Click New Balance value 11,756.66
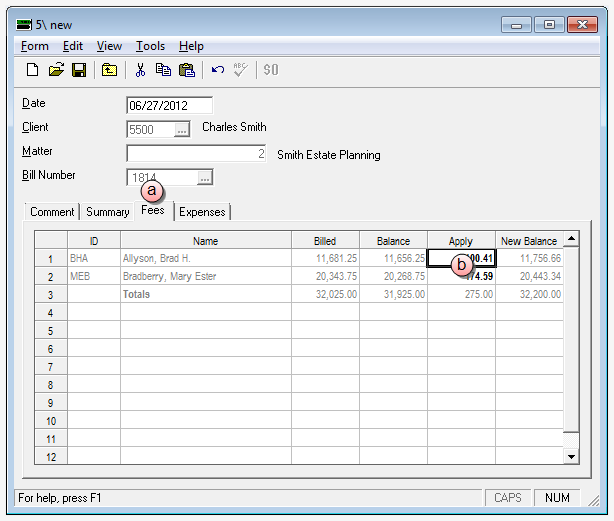The height and width of the screenshot is (521, 614). 529,258
